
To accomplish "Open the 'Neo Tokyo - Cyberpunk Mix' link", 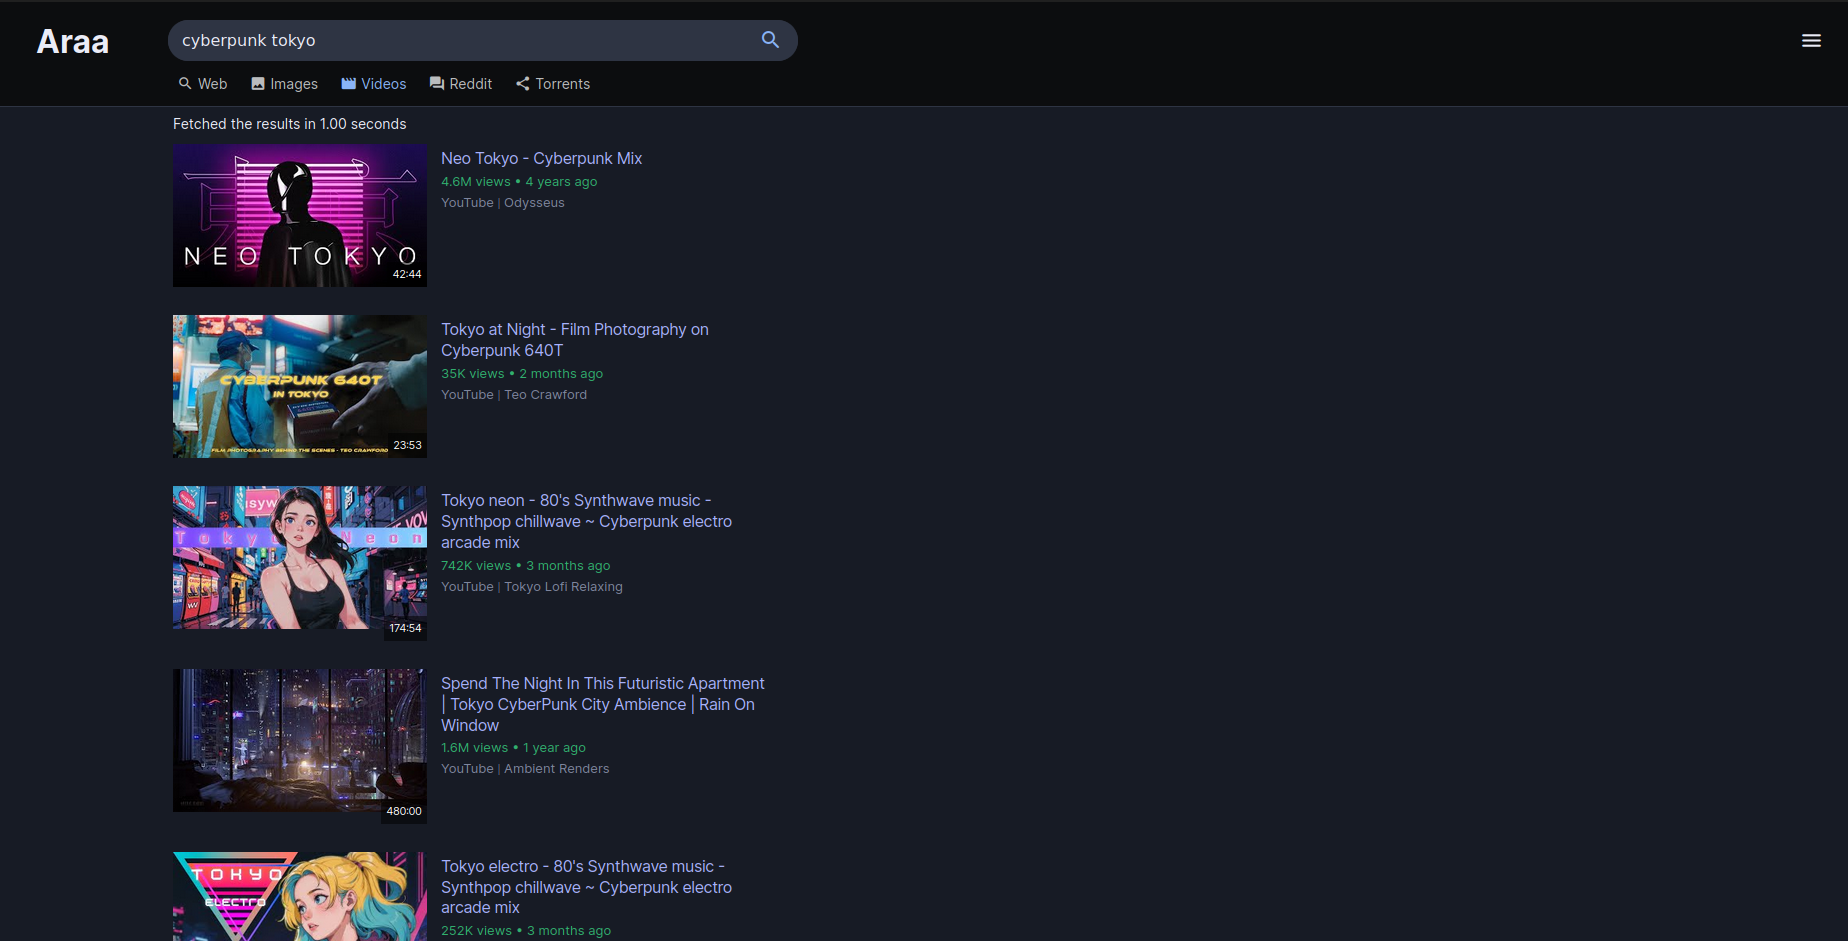I will pyautogui.click(x=542, y=158).
